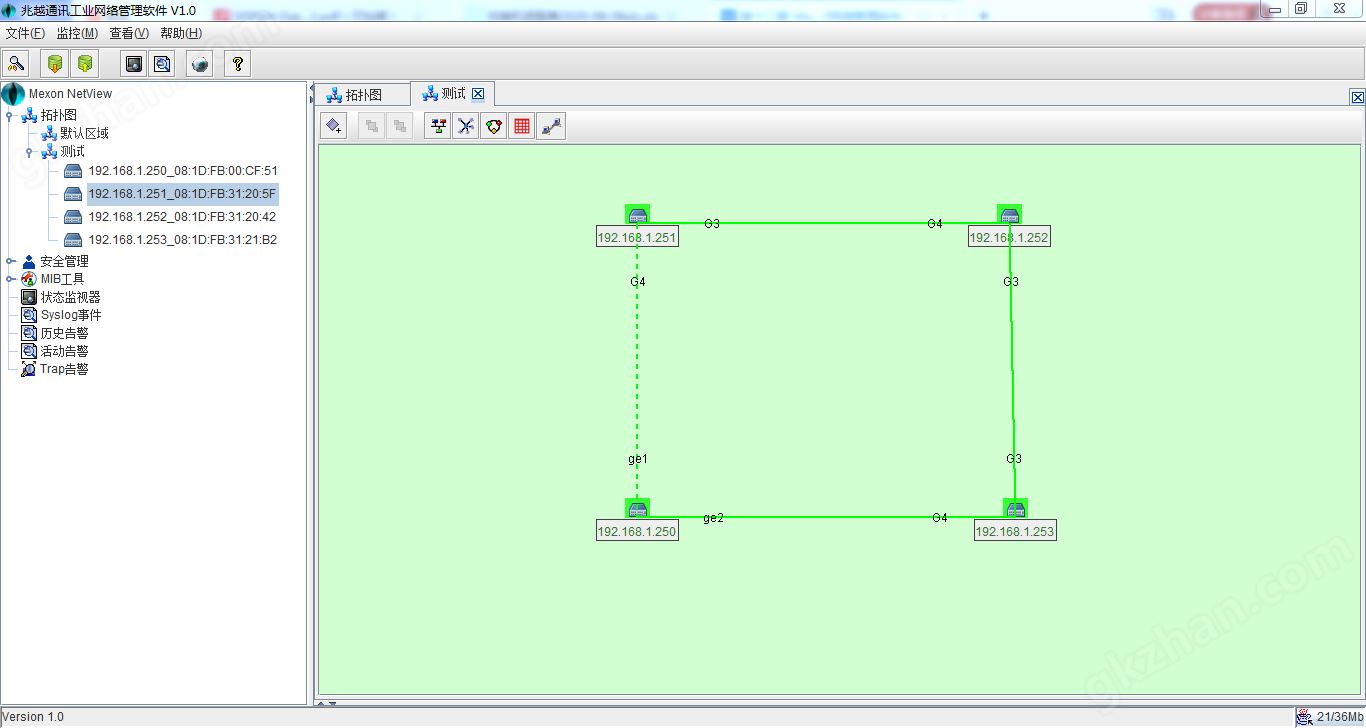Open Trap告警 from the tree
This screenshot has height=728, width=1366.
64,369
